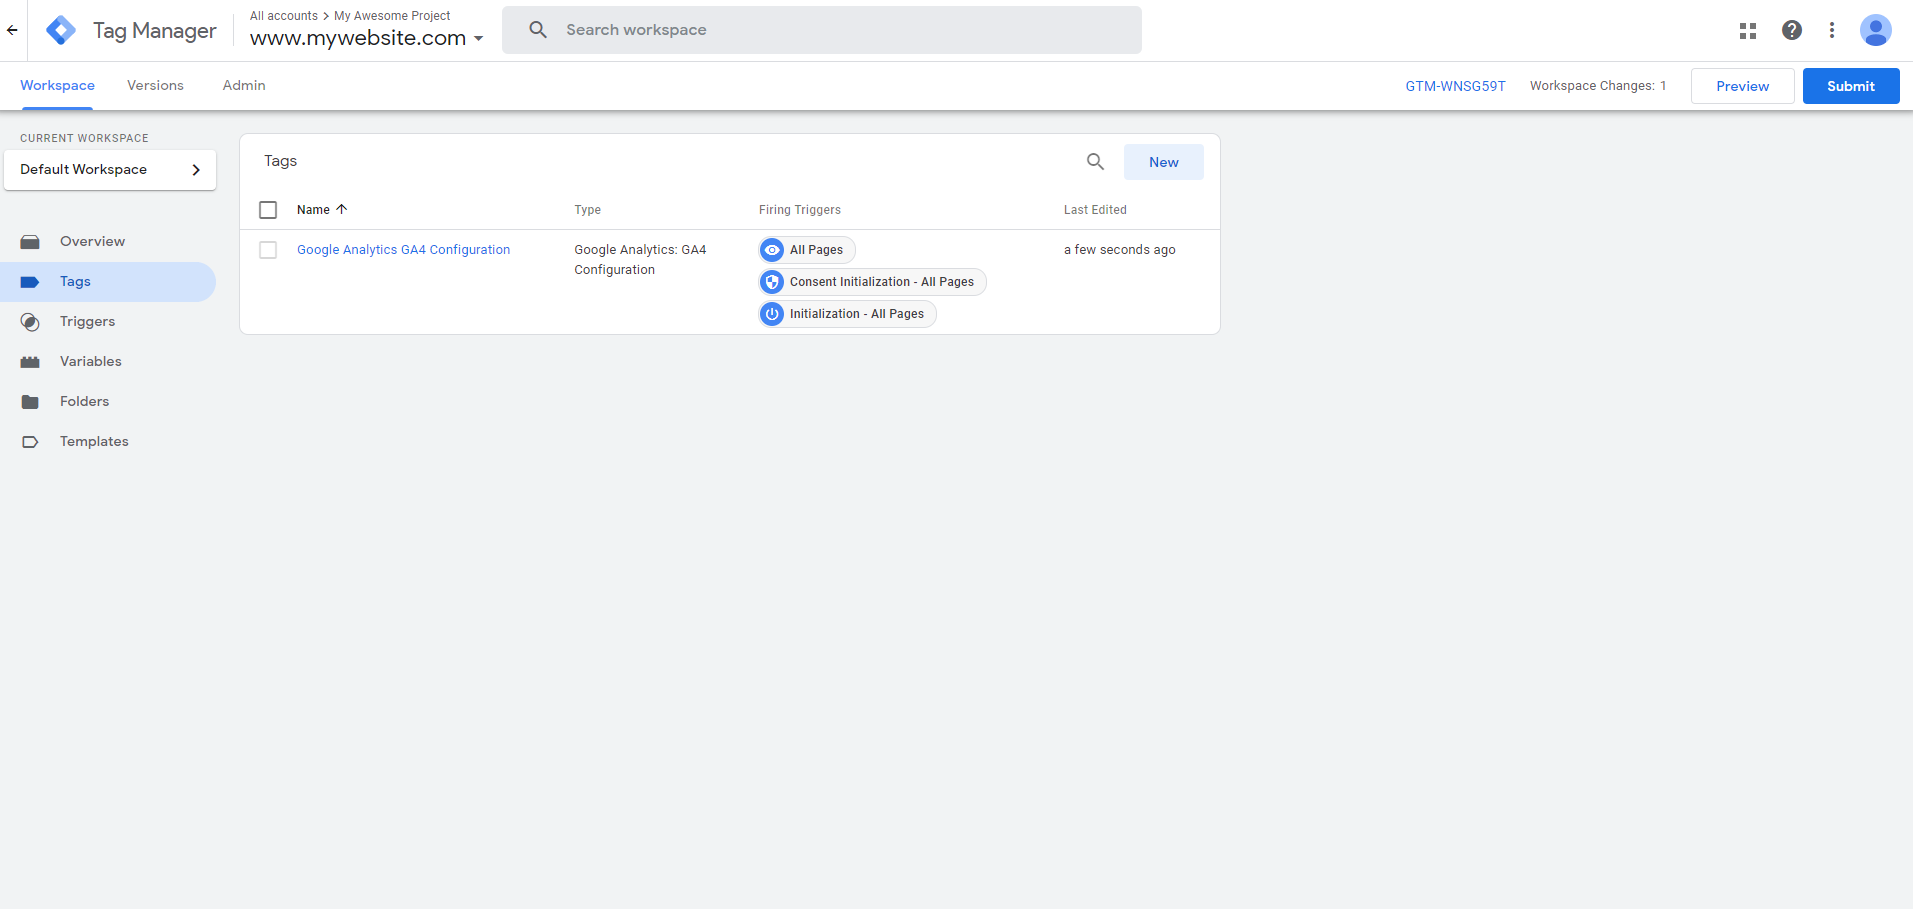The width and height of the screenshot is (1913, 909).
Task: Focus the Search workspace input field
Action: pos(822,30)
